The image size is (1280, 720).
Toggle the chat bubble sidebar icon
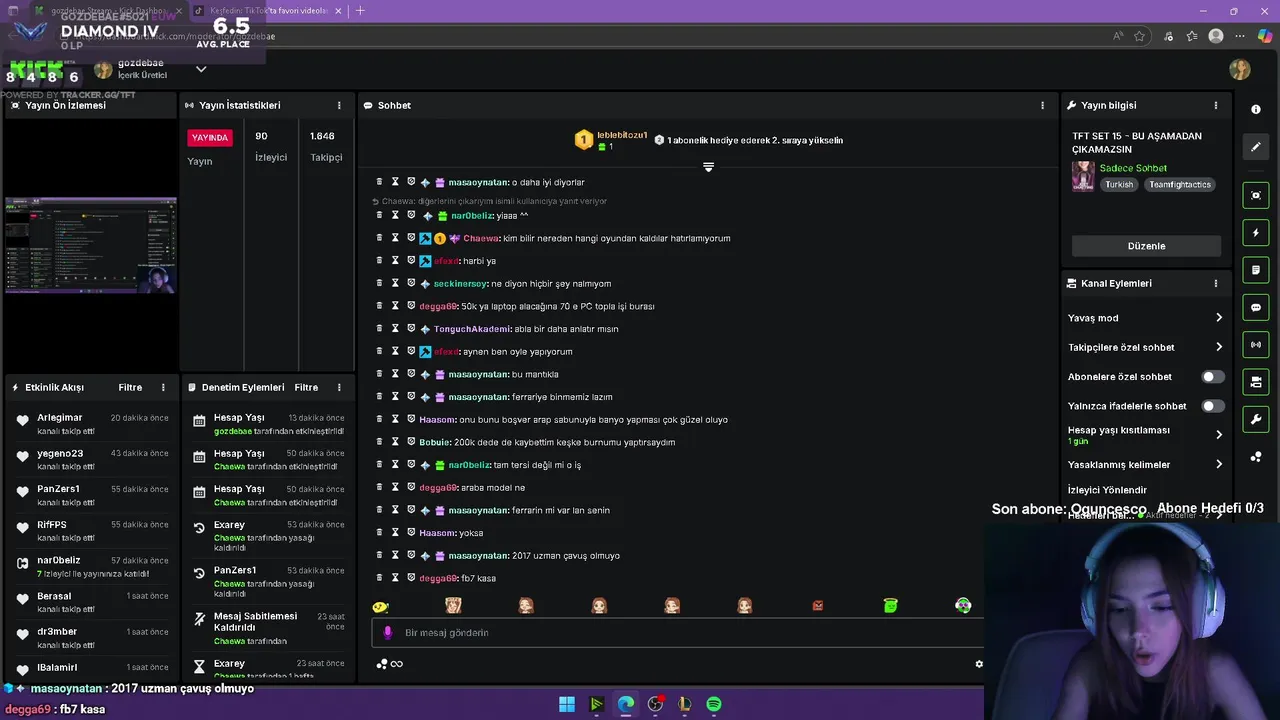tap(1256, 307)
